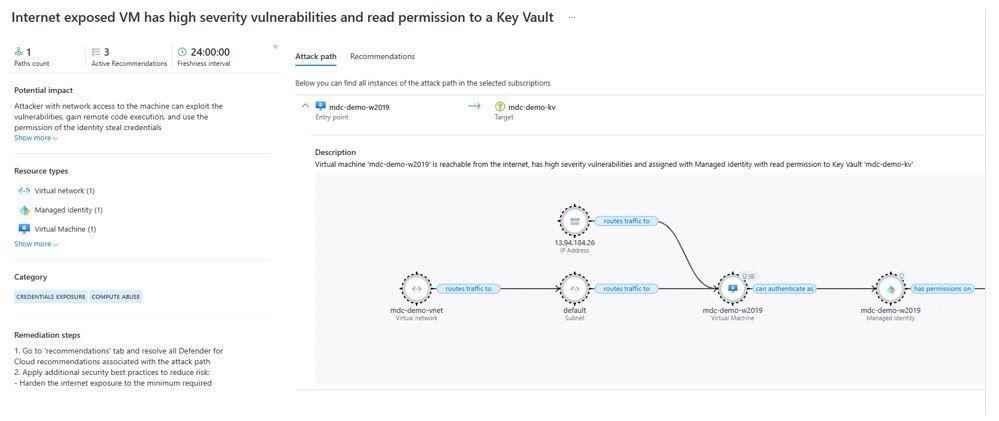The height and width of the screenshot is (421, 999).
Task: Click the insights badge above Virtual Machine node
Action: click(748, 276)
